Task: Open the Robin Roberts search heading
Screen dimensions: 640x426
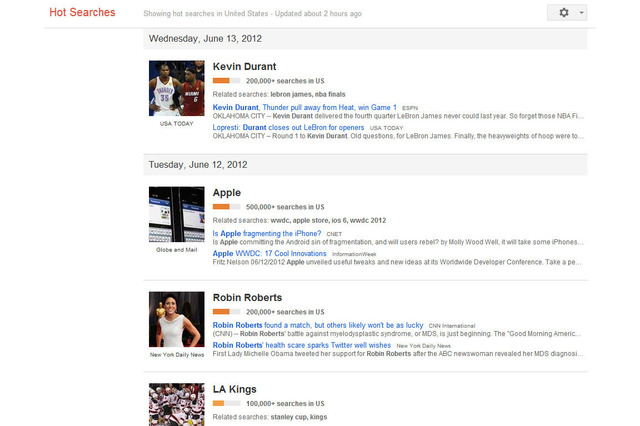Action: pos(247,297)
